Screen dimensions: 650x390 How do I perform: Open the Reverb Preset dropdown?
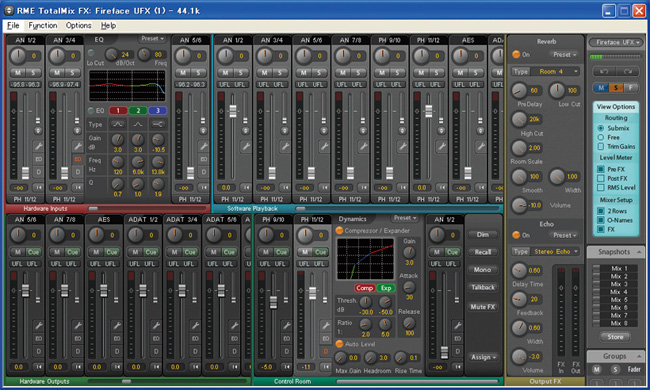click(565, 54)
